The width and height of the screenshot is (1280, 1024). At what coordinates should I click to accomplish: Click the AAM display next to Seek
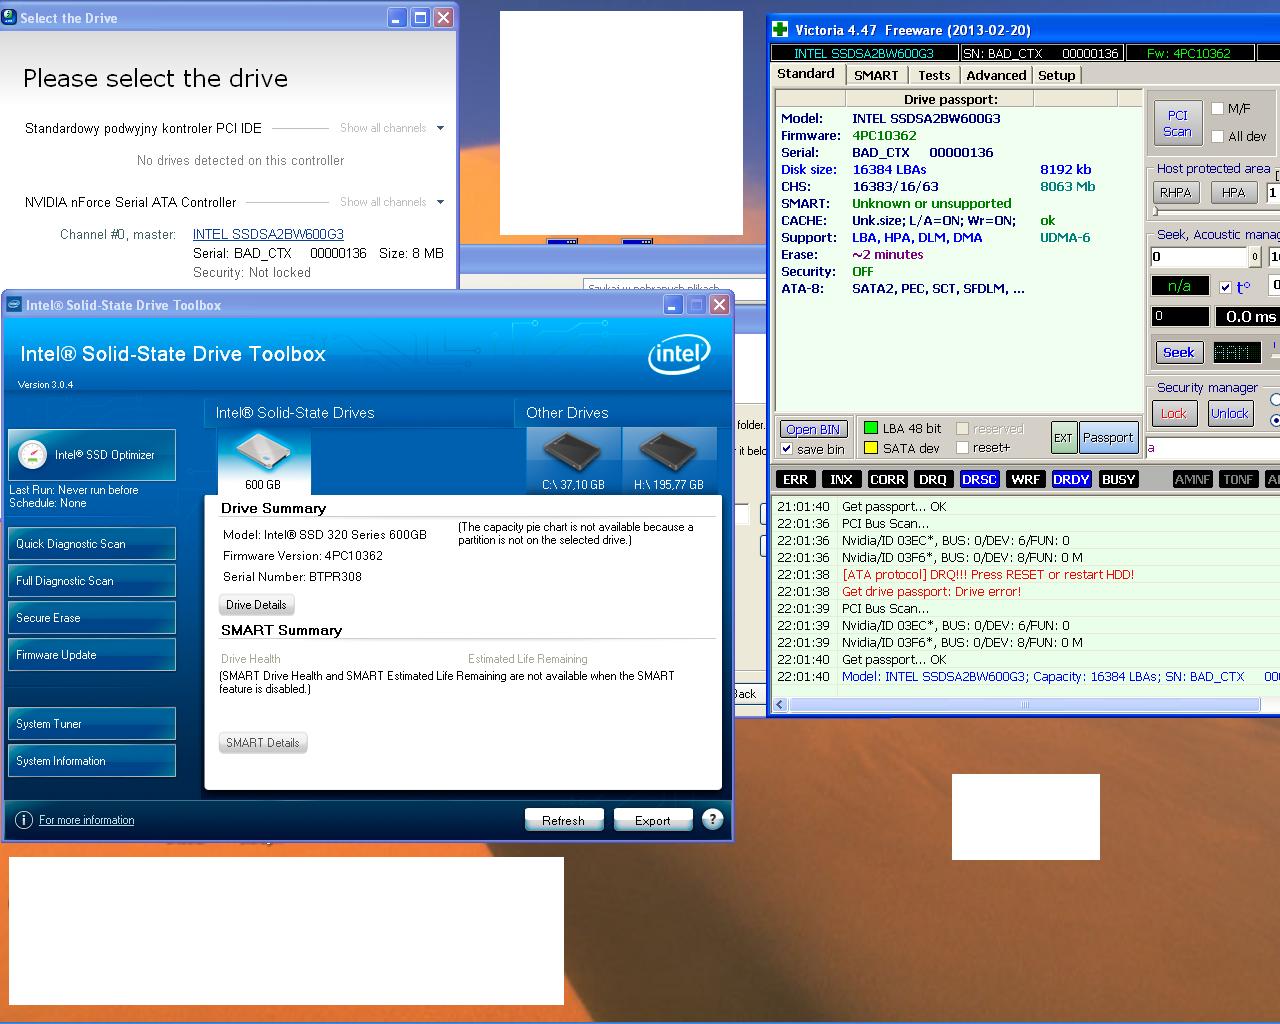click(1237, 352)
